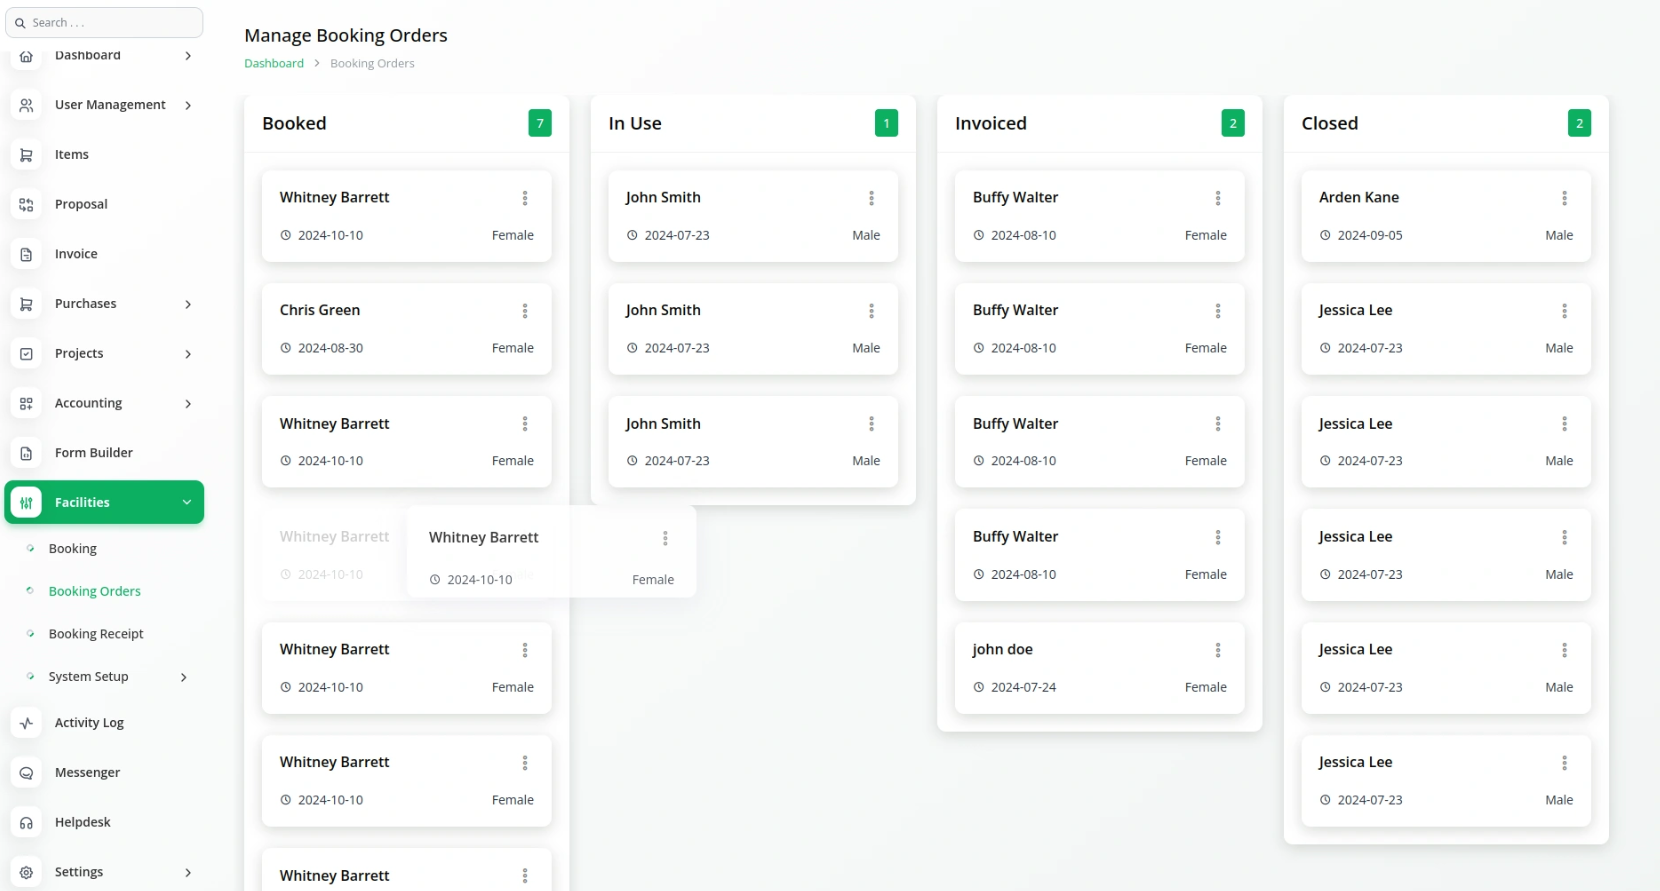Click the Invoiced column heading
The width and height of the screenshot is (1660, 891).
pos(991,123)
